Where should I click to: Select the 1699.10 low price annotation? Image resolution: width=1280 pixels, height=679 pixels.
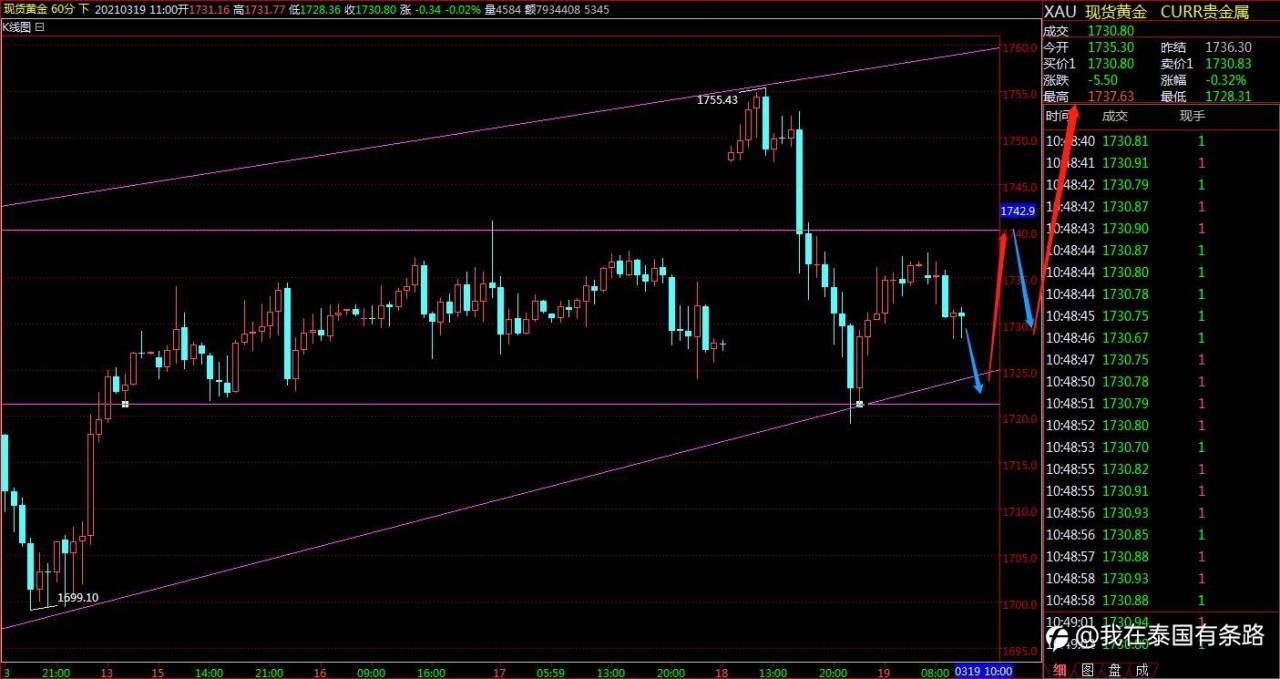point(78,598)
